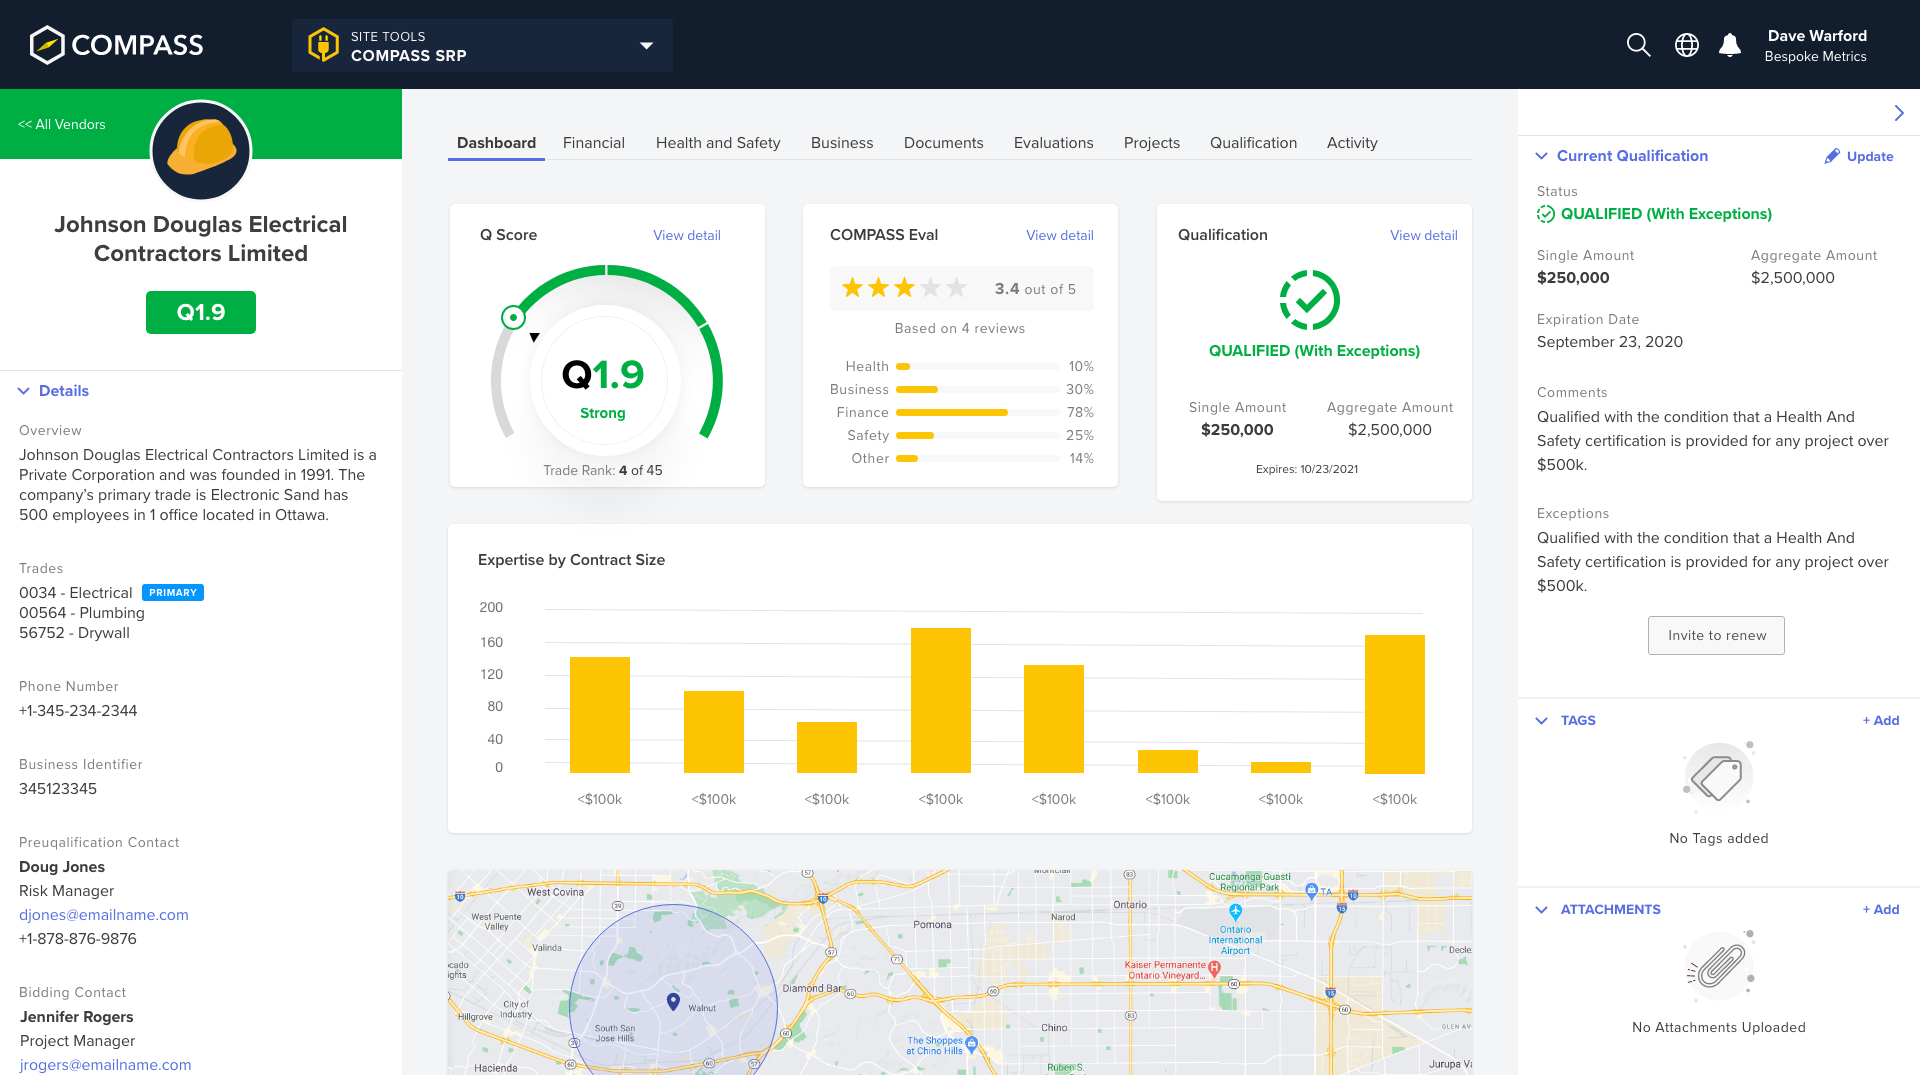The width and height of the screenshot is (1920, 1075).
Task: Click the green Q1.9 score badge
Action: (201, 312)
